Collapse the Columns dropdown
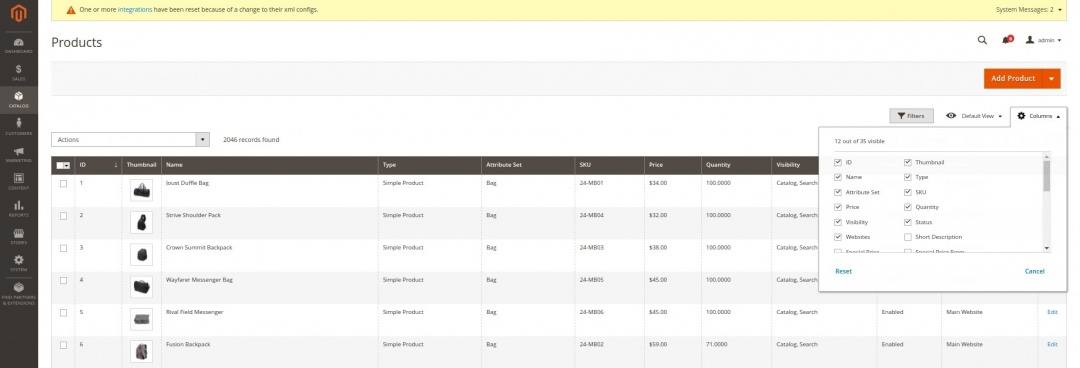 click(x=1039, y=116)
